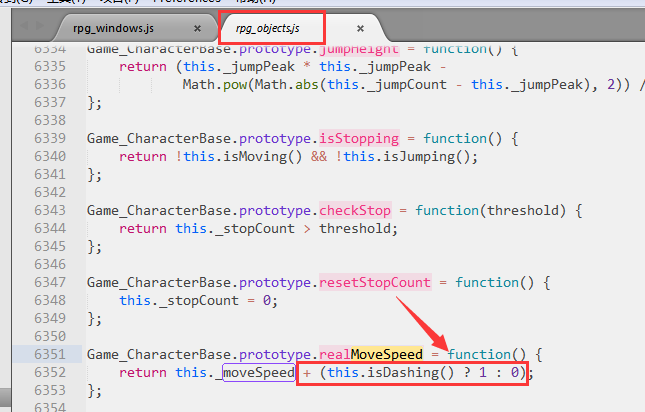Viewport: 645px width, 412px height.
Task: Click line number 6343 in gutter
Action: (50, 210)
